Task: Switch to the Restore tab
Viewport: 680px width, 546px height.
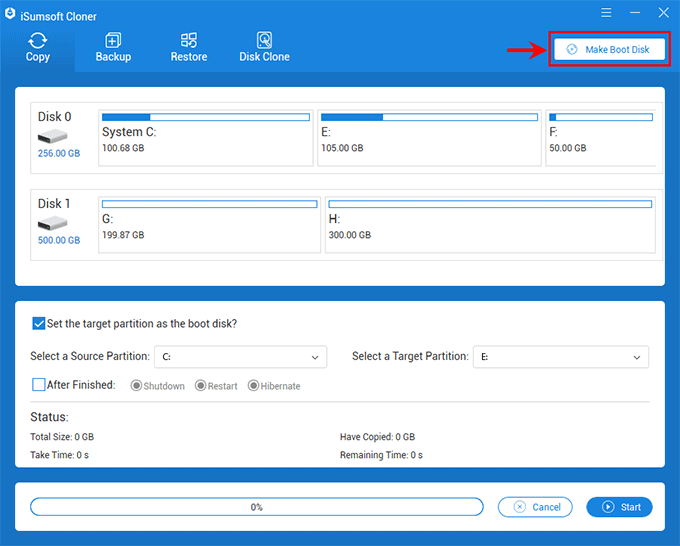Action: pyautogui.click(x=189, y=48)
